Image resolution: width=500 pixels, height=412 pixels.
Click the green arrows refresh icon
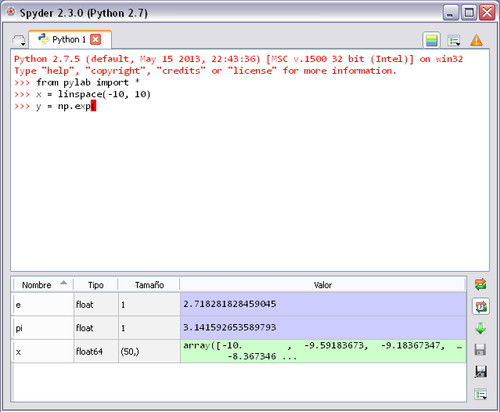coord(480,285)
